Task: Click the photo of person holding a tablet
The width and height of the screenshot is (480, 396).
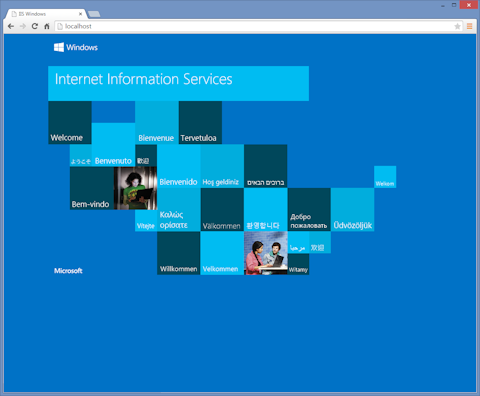Action: [135, 188]
